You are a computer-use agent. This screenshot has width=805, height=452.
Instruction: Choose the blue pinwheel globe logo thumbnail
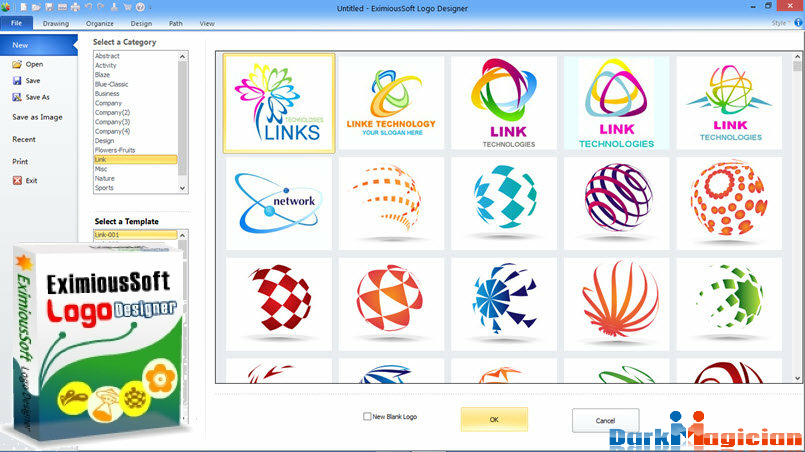(x=504, y=304)
